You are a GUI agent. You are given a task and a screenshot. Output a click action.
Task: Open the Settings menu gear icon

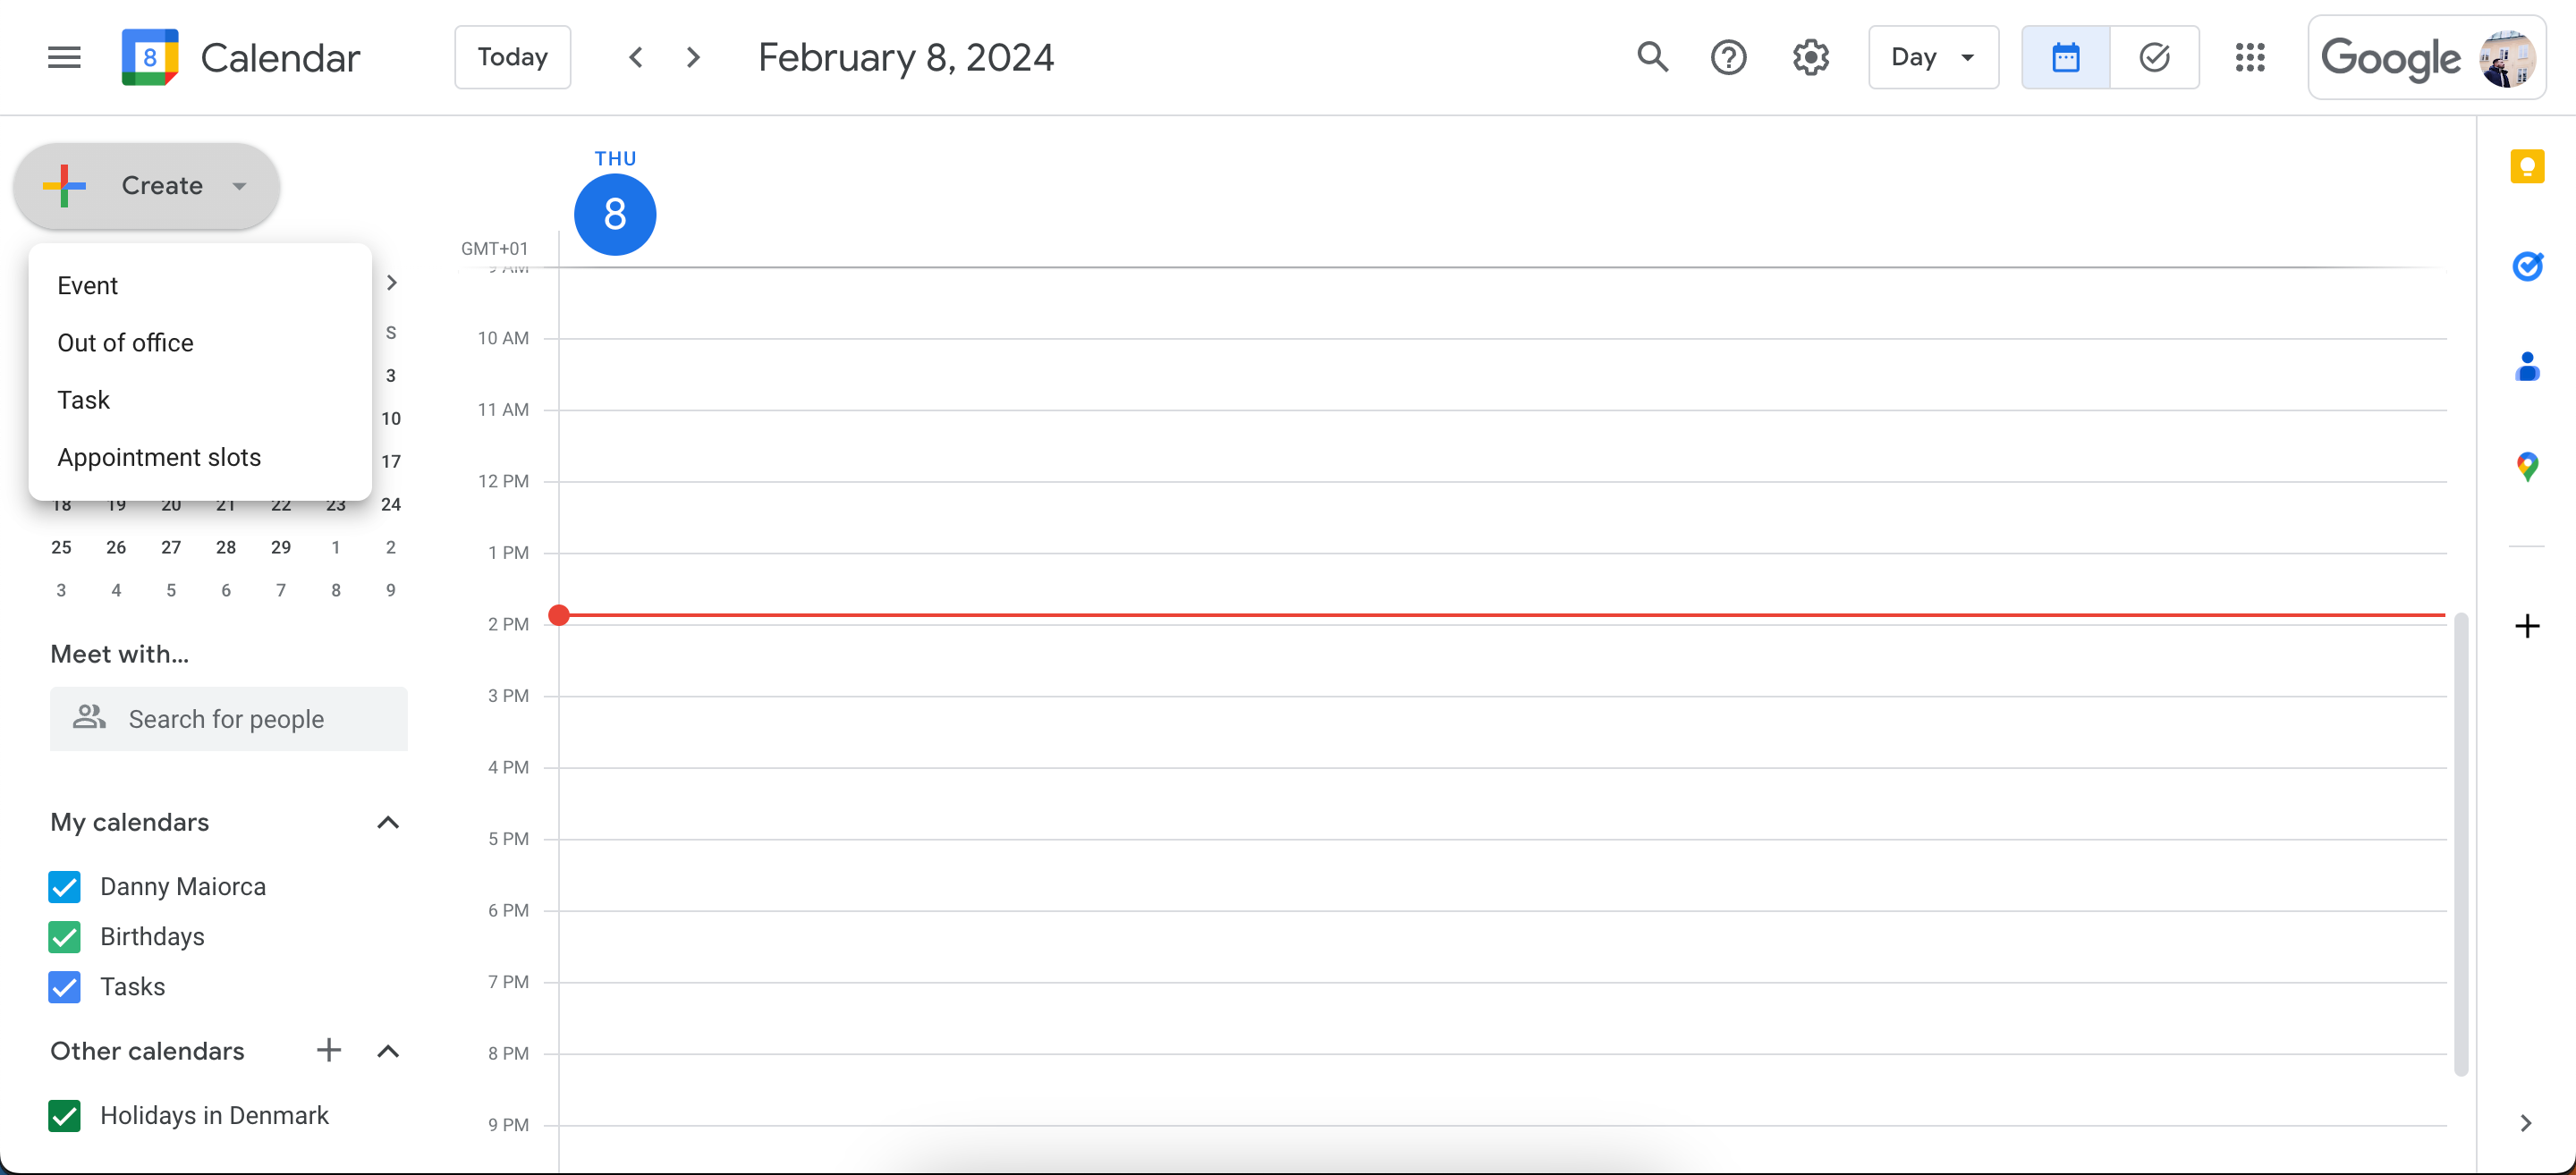[1810, 57]
